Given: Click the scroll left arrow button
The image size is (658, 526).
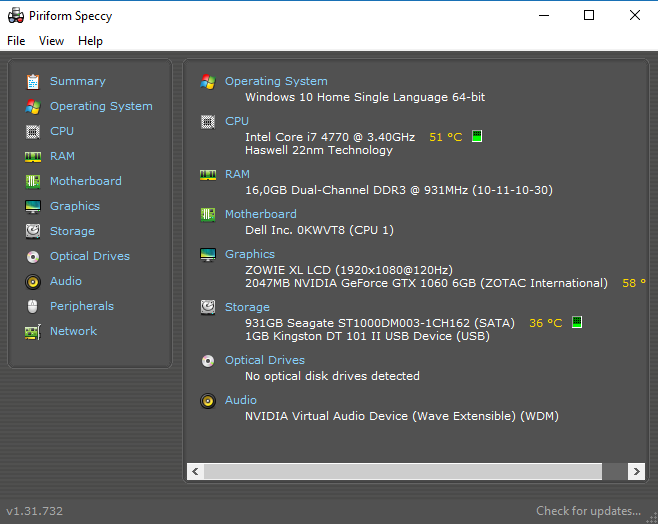Looking at the screenshot, I should [195, 471].
